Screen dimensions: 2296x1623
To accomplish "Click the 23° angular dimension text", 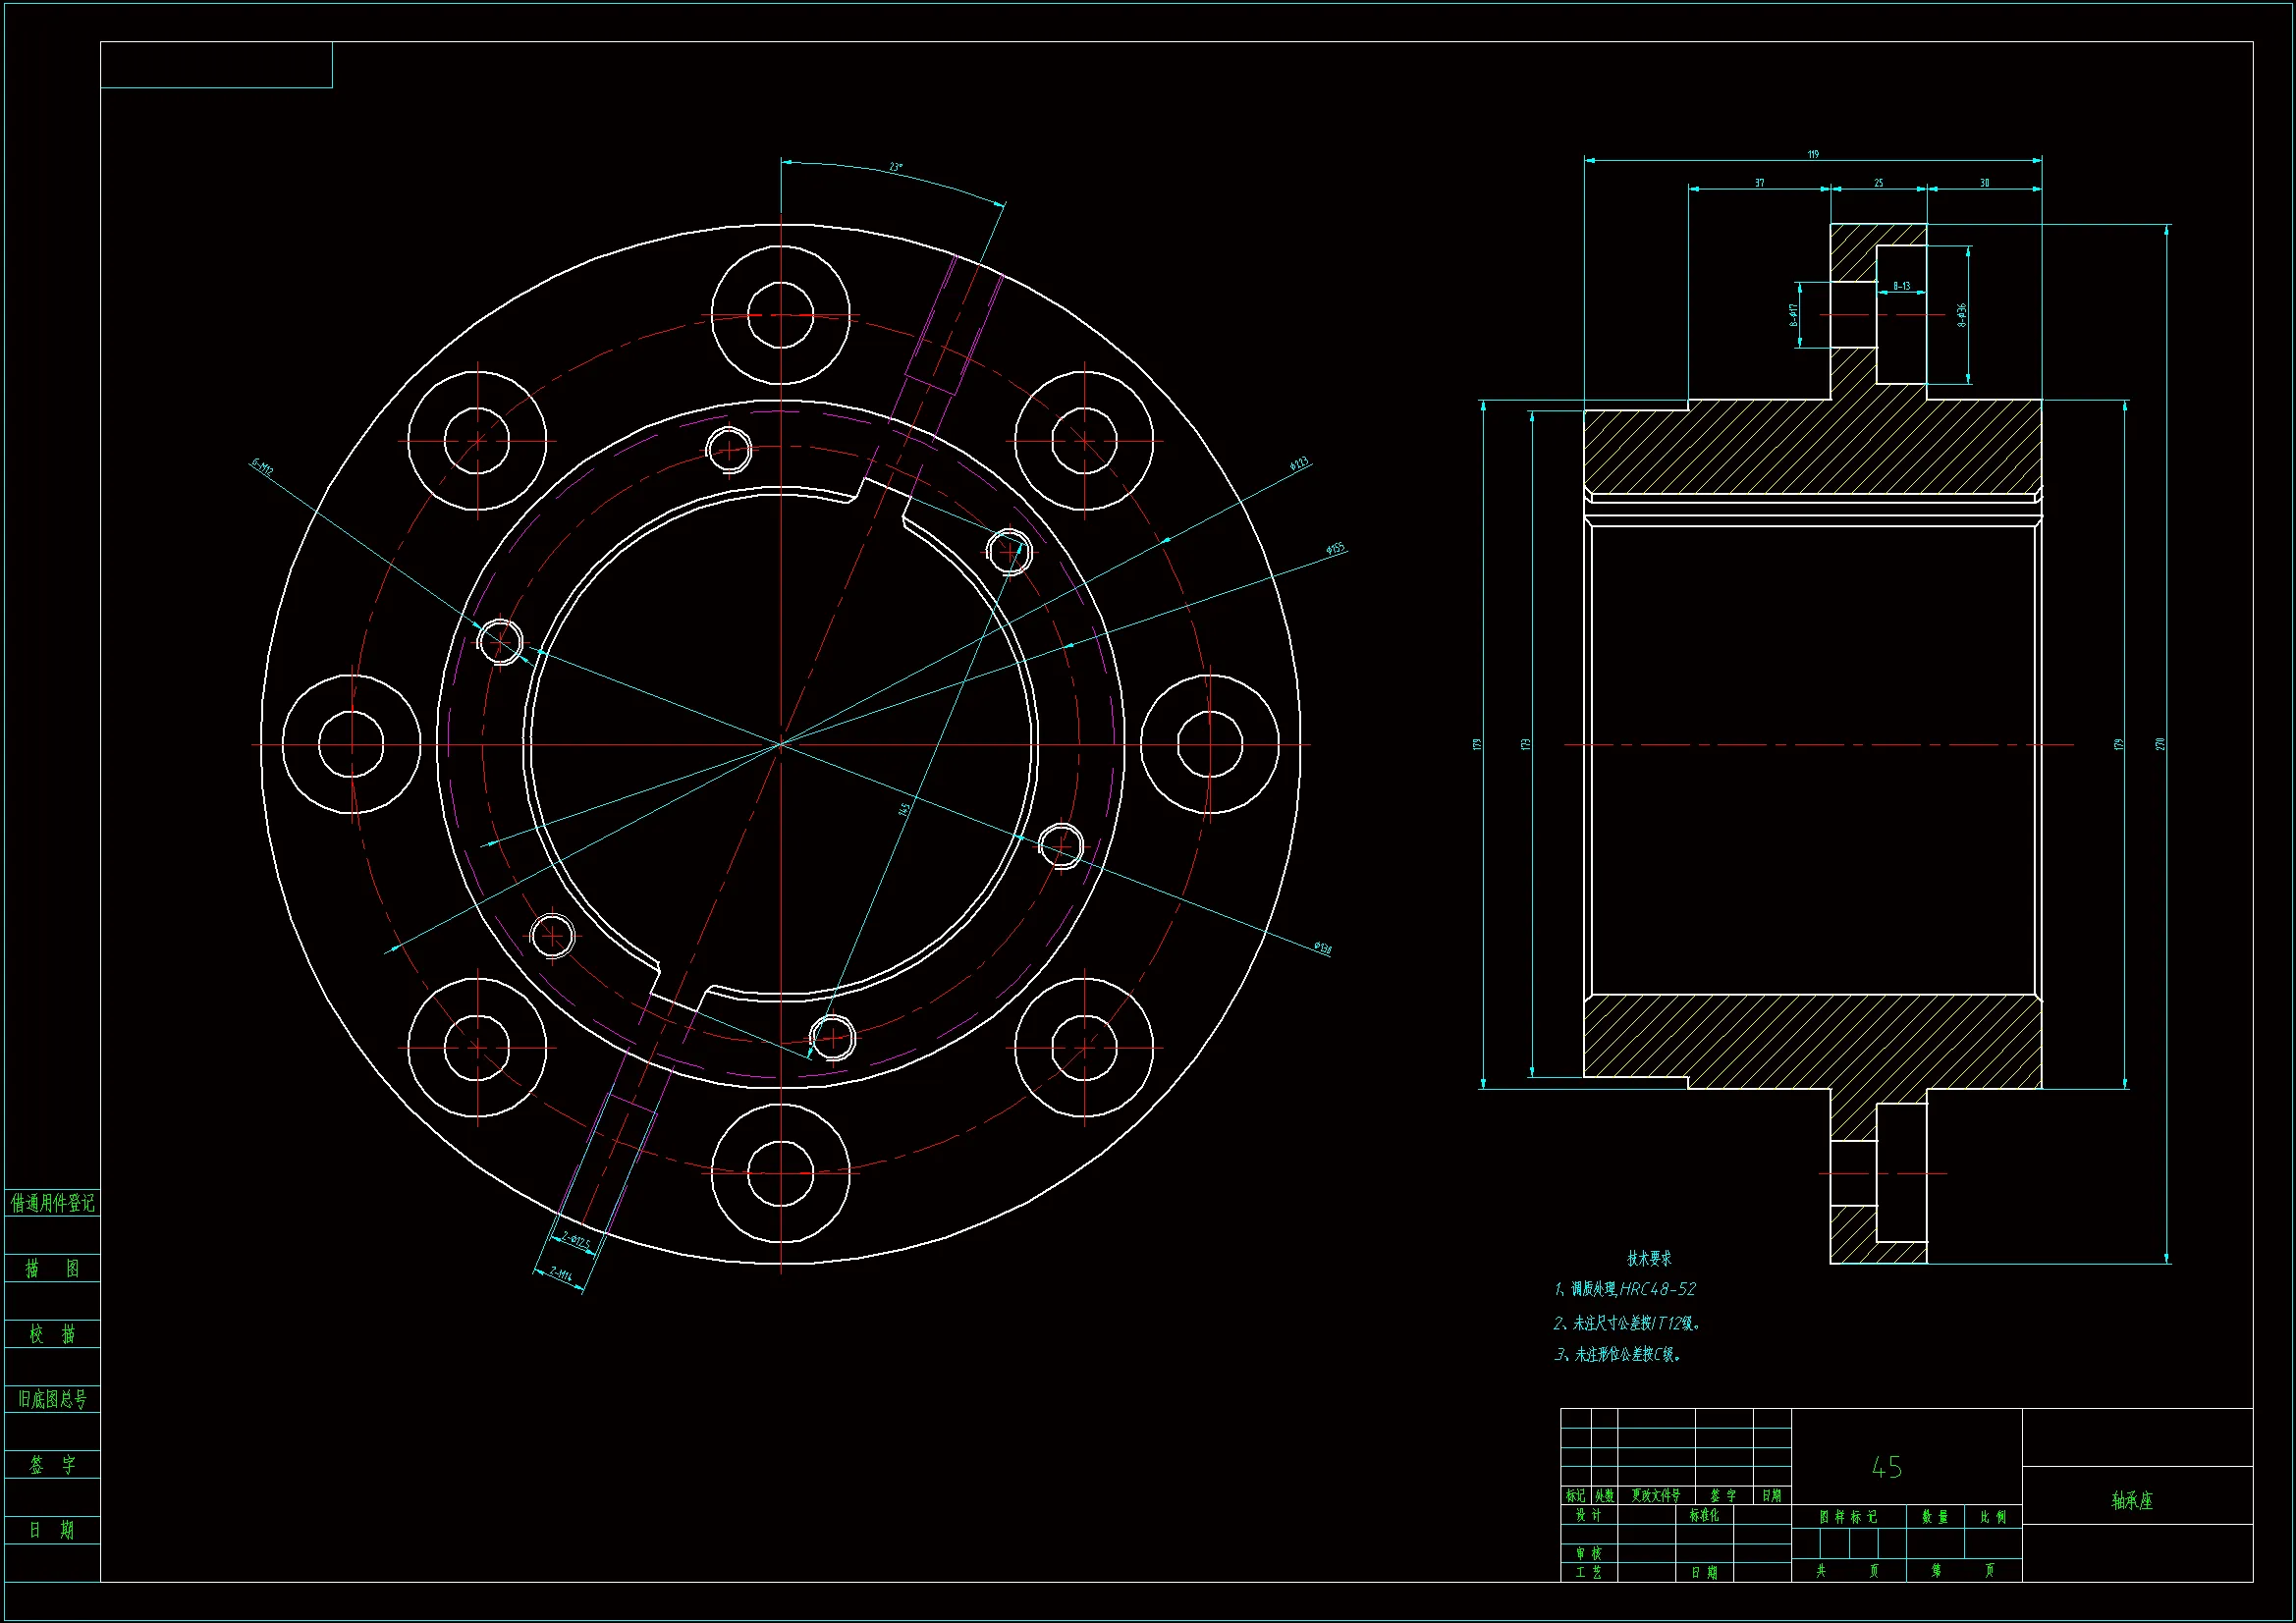I will [896, 167].
